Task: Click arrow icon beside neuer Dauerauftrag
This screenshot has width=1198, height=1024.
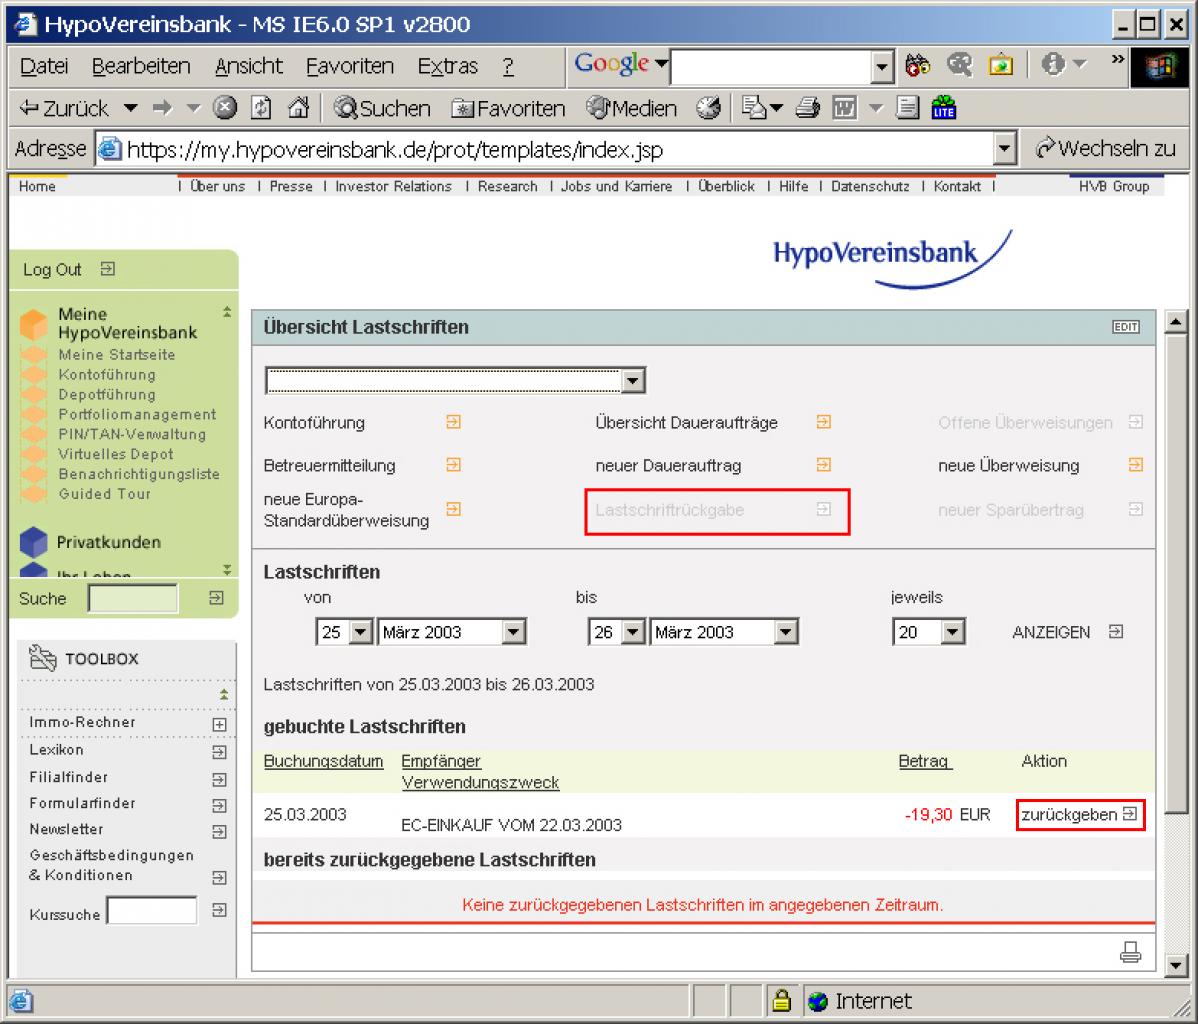Action: coord(823,465)
